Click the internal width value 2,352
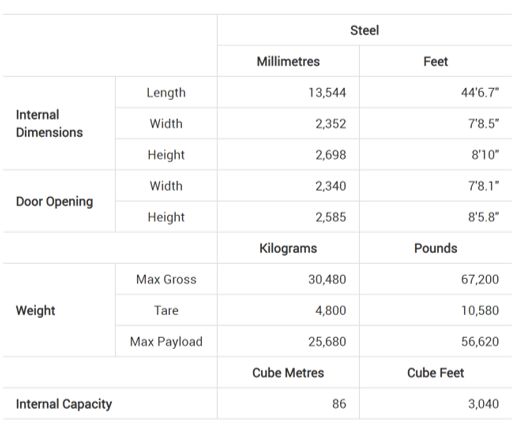This screenshot has height=432, width=524. [331, 124]
